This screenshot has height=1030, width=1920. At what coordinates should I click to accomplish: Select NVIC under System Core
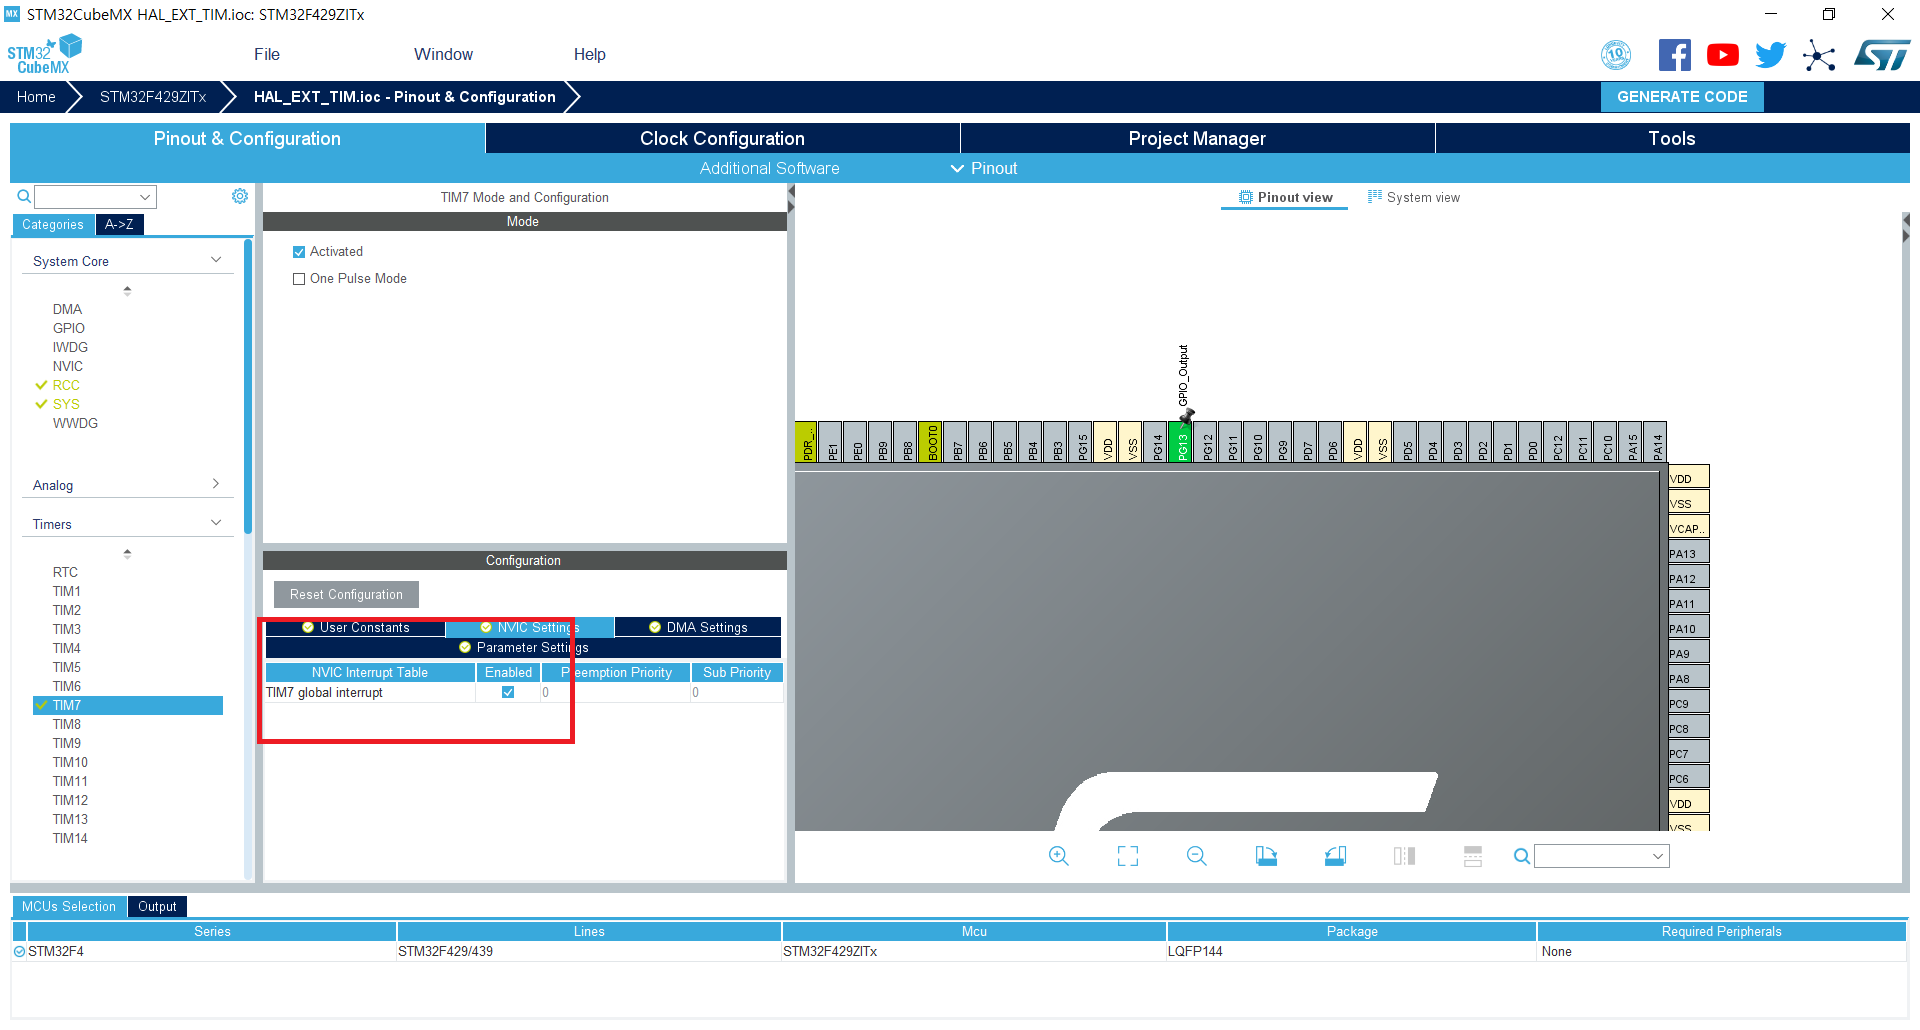68,366
